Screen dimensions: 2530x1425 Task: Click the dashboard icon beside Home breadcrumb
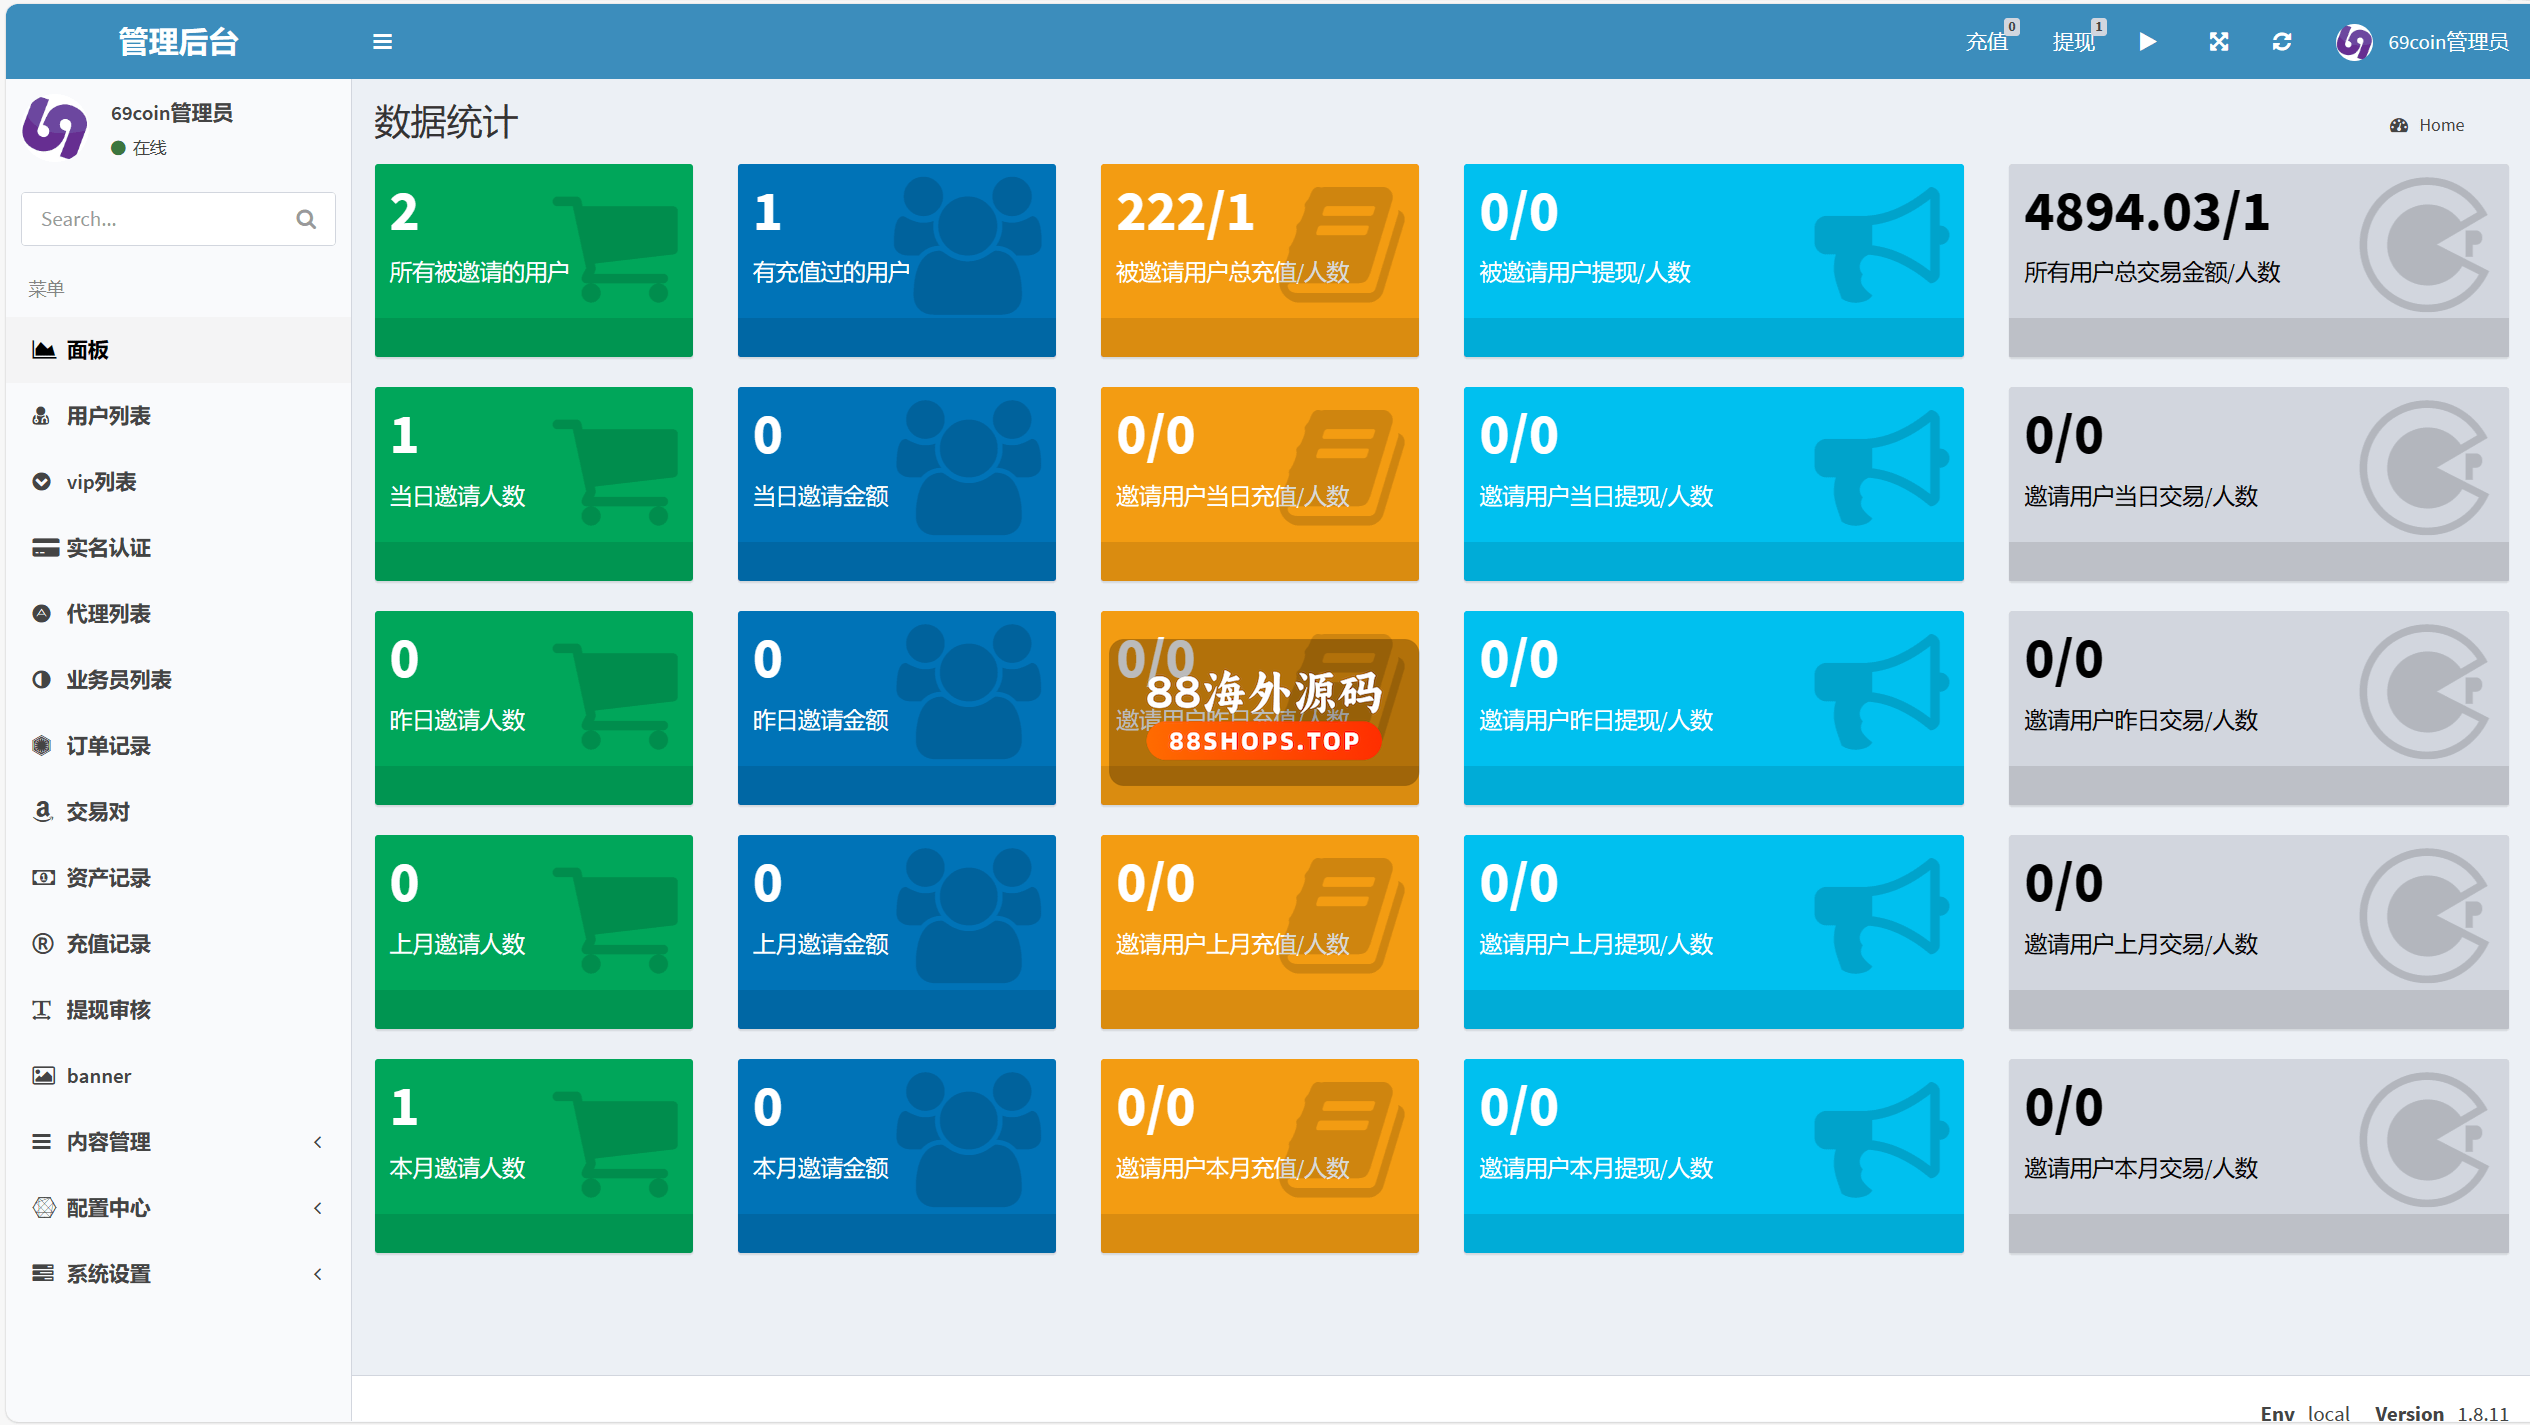click(2398, 126)
